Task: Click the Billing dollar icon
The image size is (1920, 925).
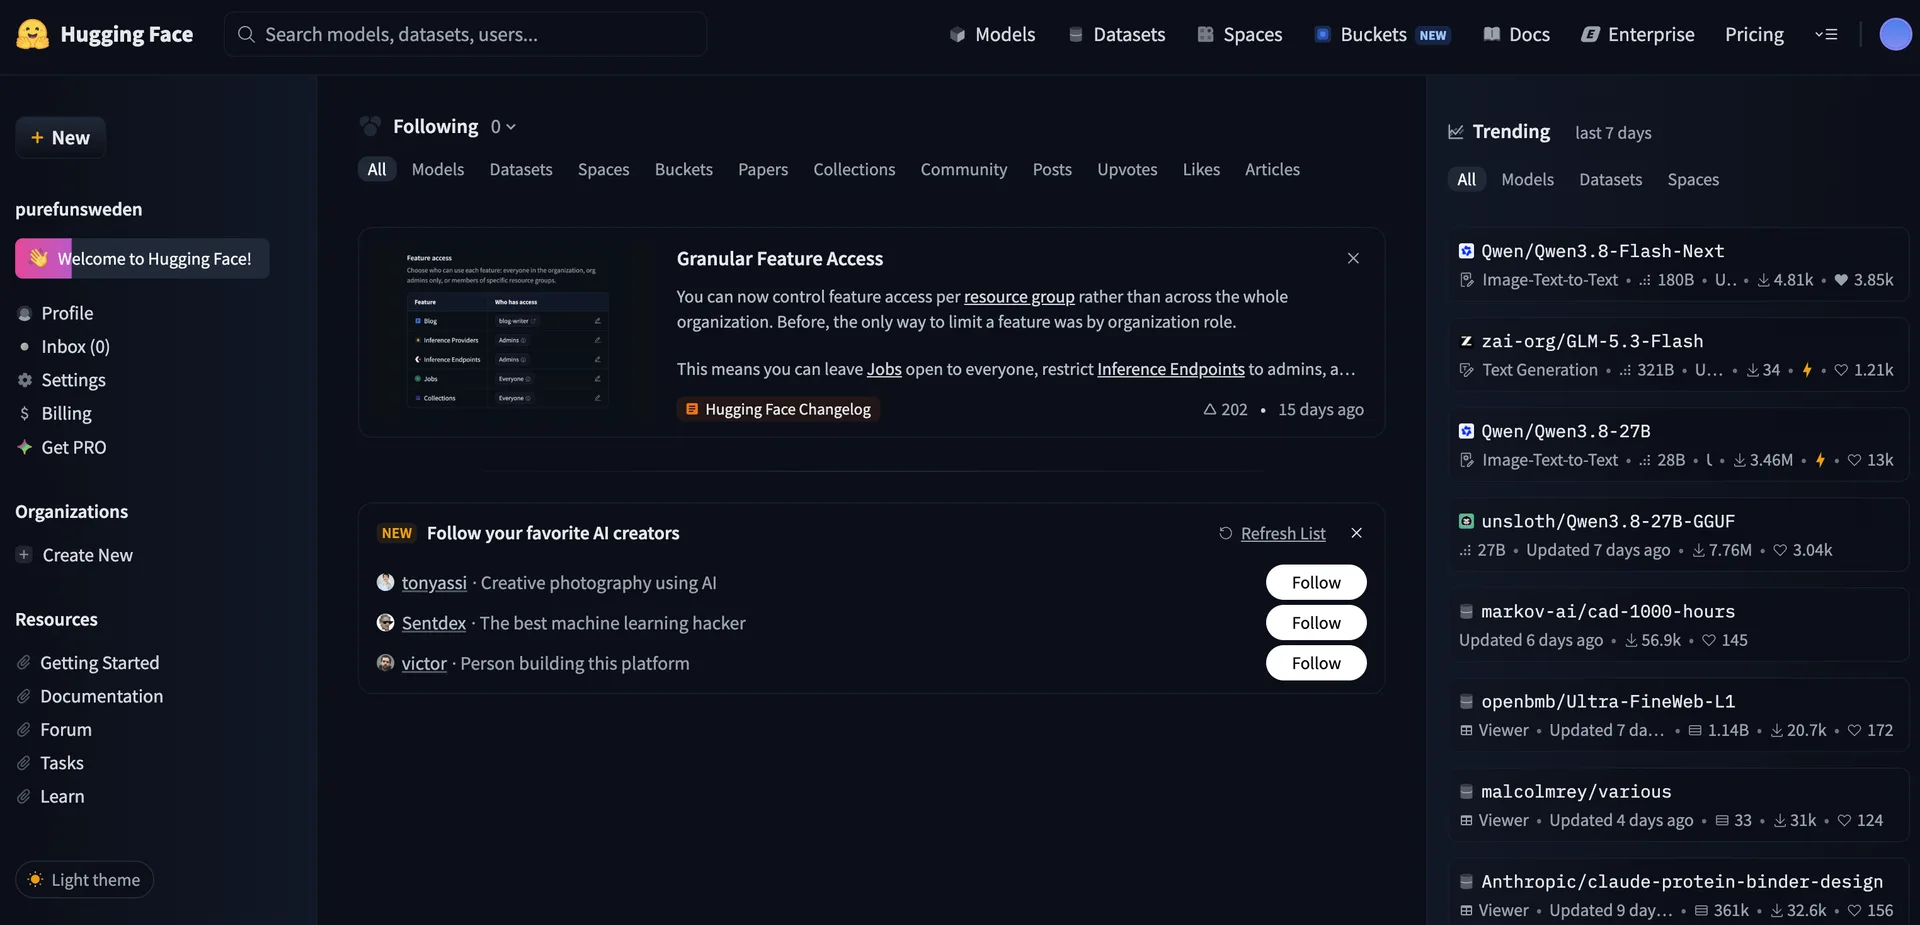Action: [x=25, y=413]
